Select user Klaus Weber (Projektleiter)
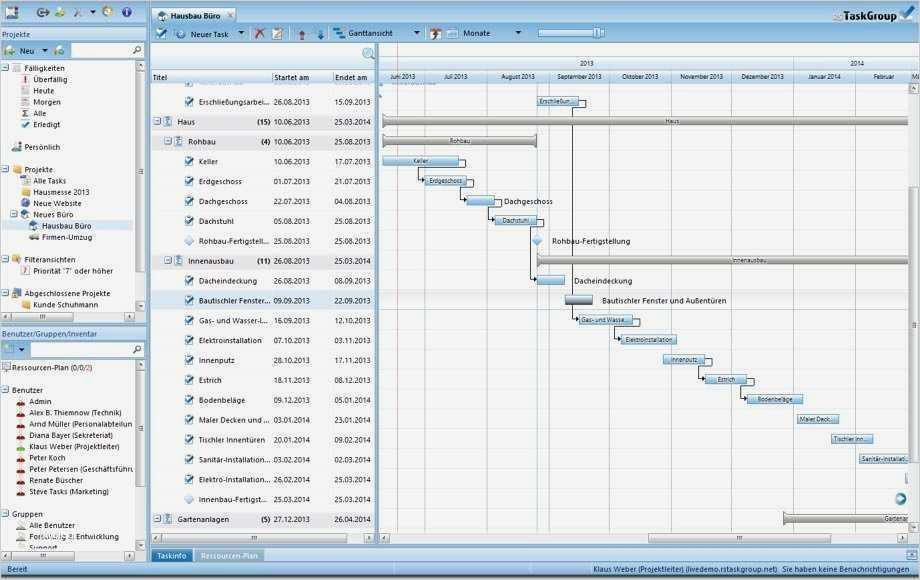This screenshot has width=920, height=580. point(74,447)
